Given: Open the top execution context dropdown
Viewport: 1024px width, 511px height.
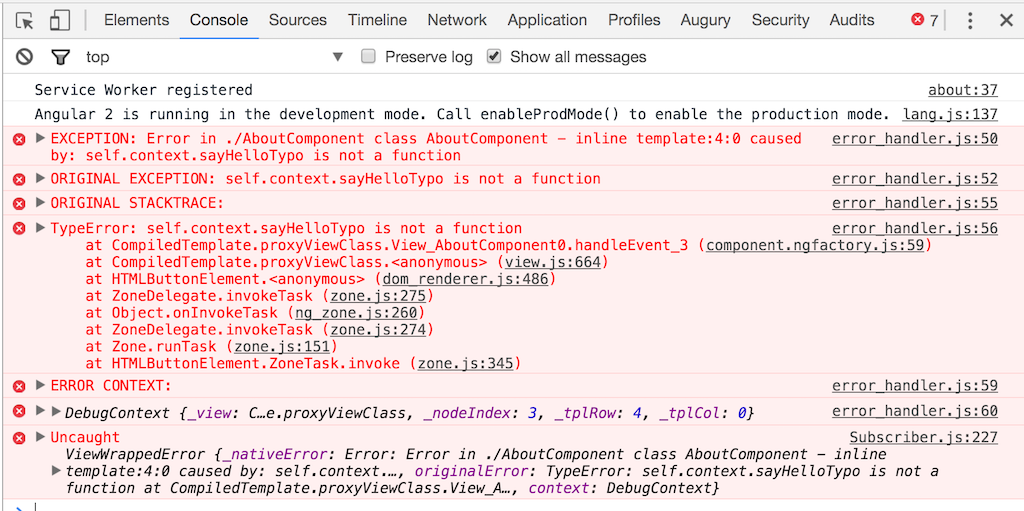Looking at the screenshot, I should point(214,57).
